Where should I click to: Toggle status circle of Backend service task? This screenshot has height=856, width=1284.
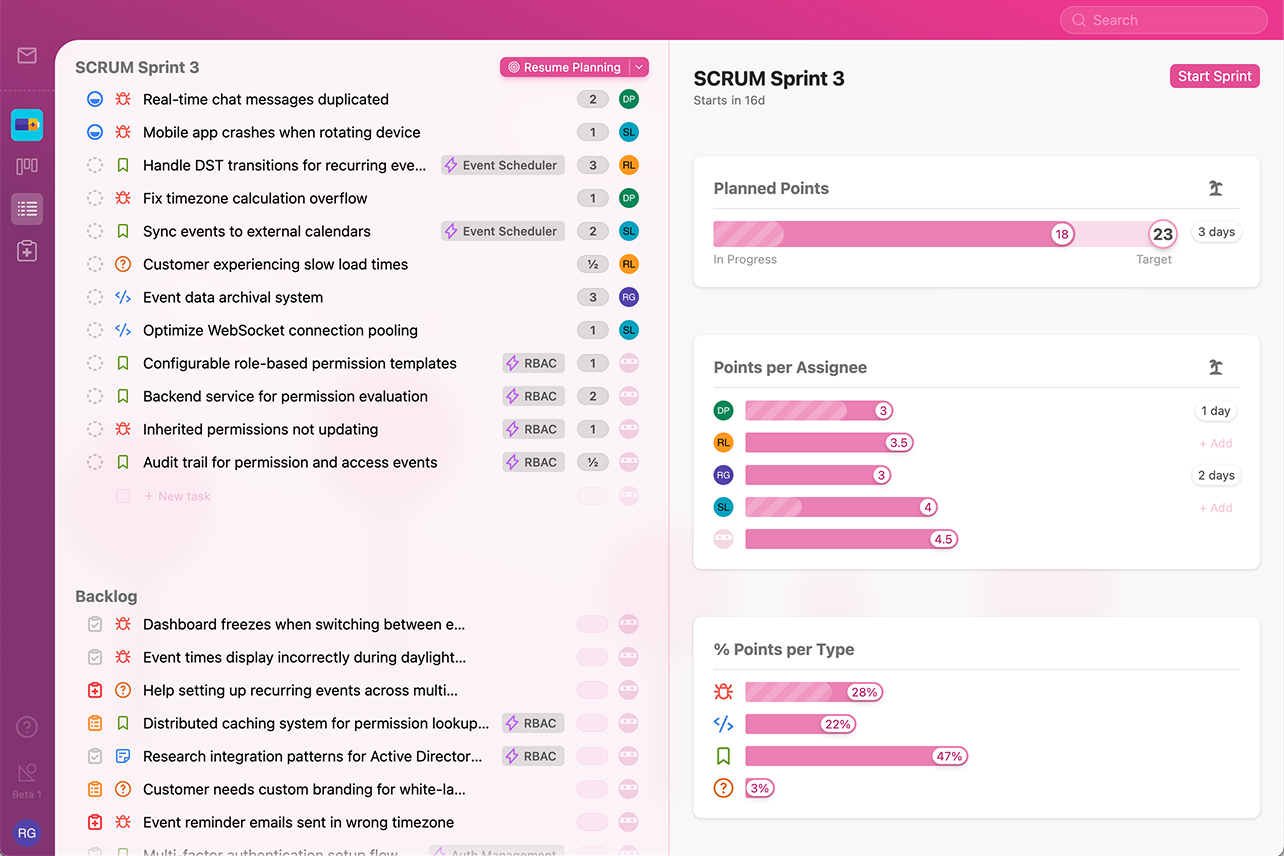[95, 396]
